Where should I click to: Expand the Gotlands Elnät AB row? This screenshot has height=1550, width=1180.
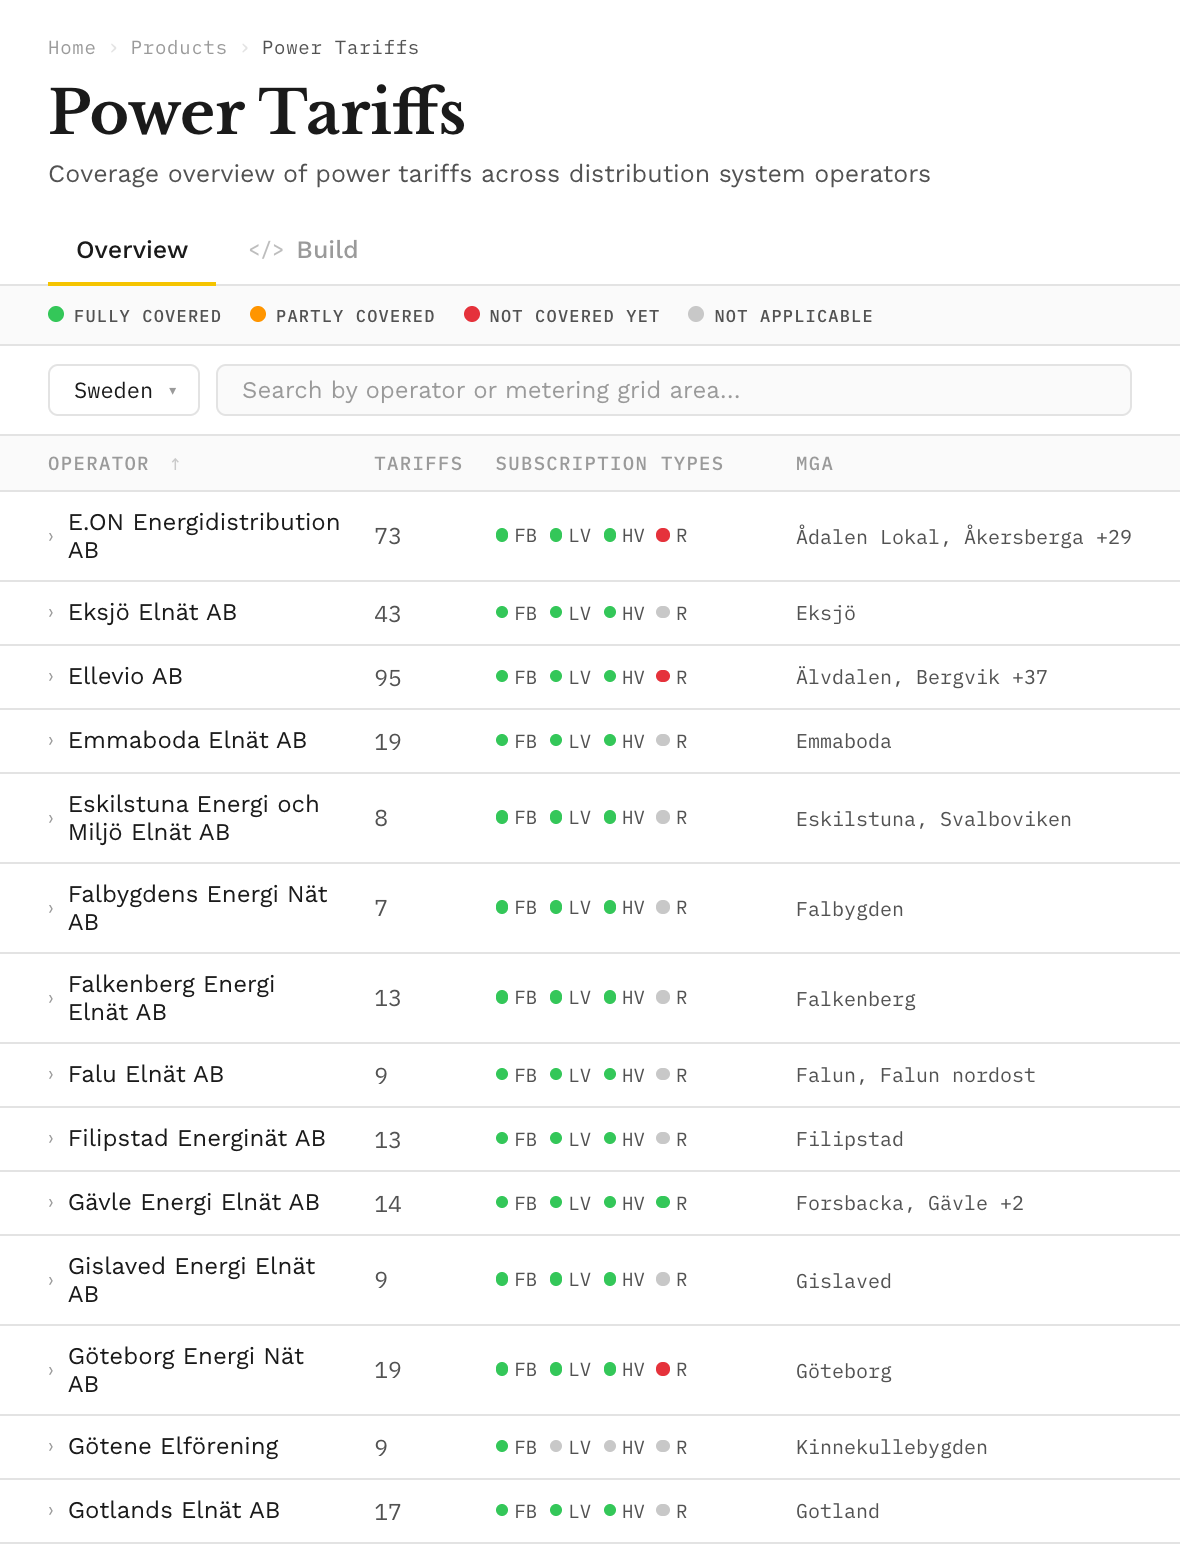[x=51, y=1511]
